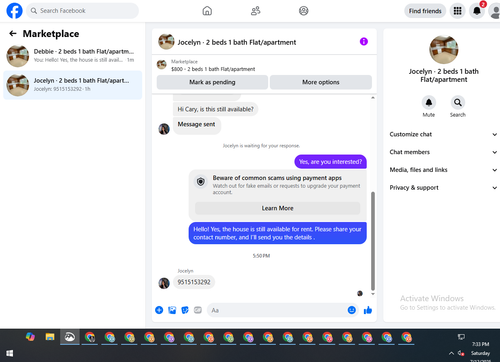Open the Groups icon in top navigation
Viewport: 500px width, 362px height.
point(303,11)
